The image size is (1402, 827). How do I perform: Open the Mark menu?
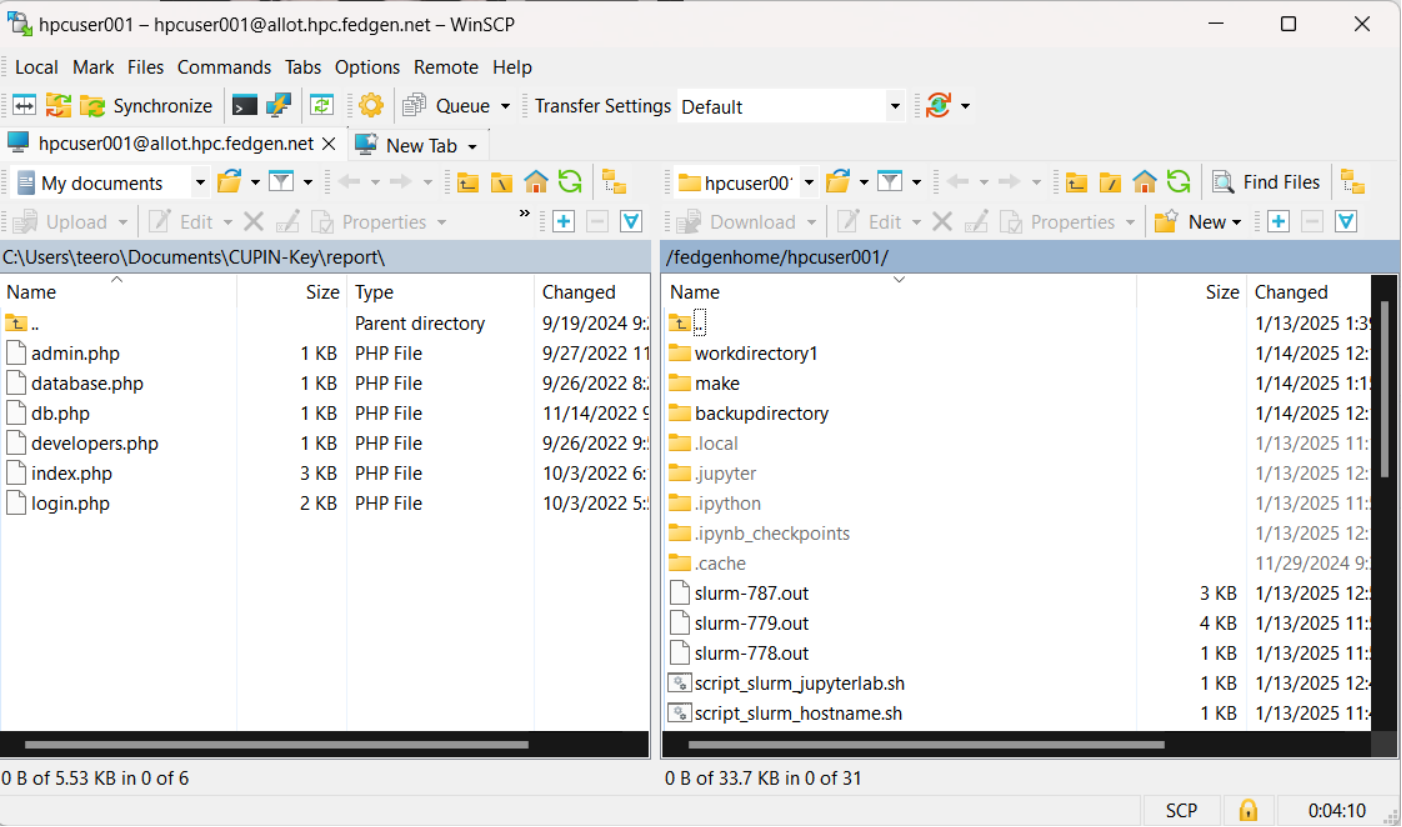tap(93, 67)
